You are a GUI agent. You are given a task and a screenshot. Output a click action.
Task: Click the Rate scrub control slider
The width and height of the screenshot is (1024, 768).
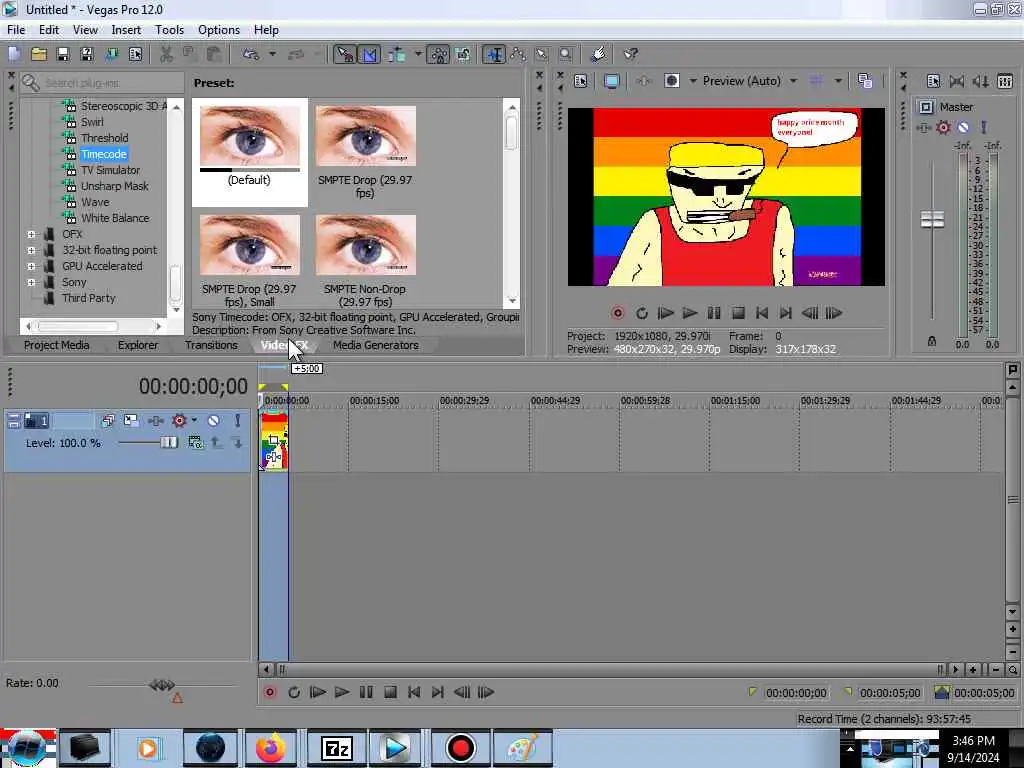(162, 685)
